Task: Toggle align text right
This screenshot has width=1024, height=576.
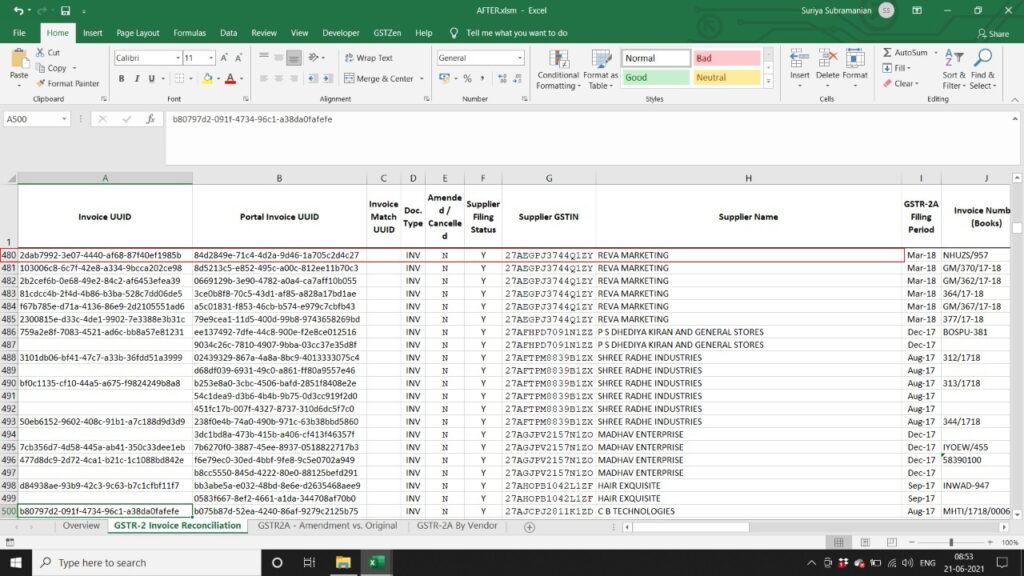Action: 293,79
